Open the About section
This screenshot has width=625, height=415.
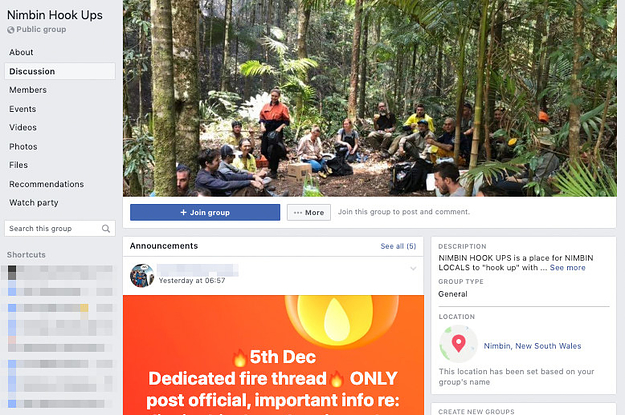pyautogui.click(x=21, y=52)
